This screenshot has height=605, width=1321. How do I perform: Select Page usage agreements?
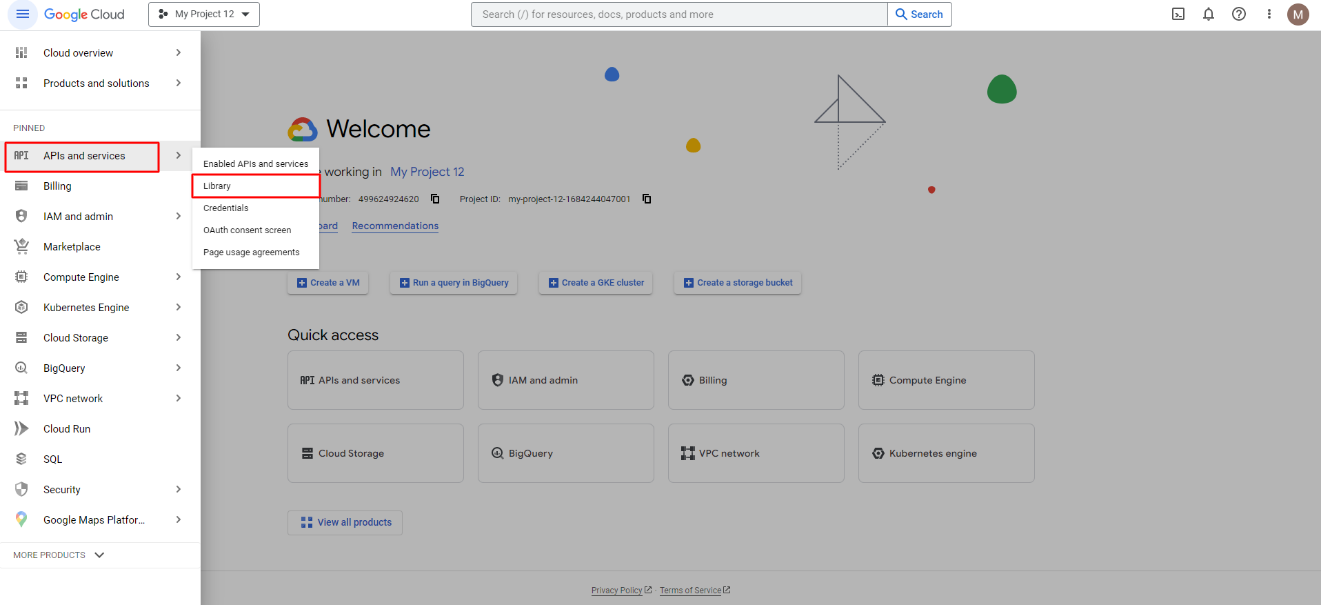point(255,252)
